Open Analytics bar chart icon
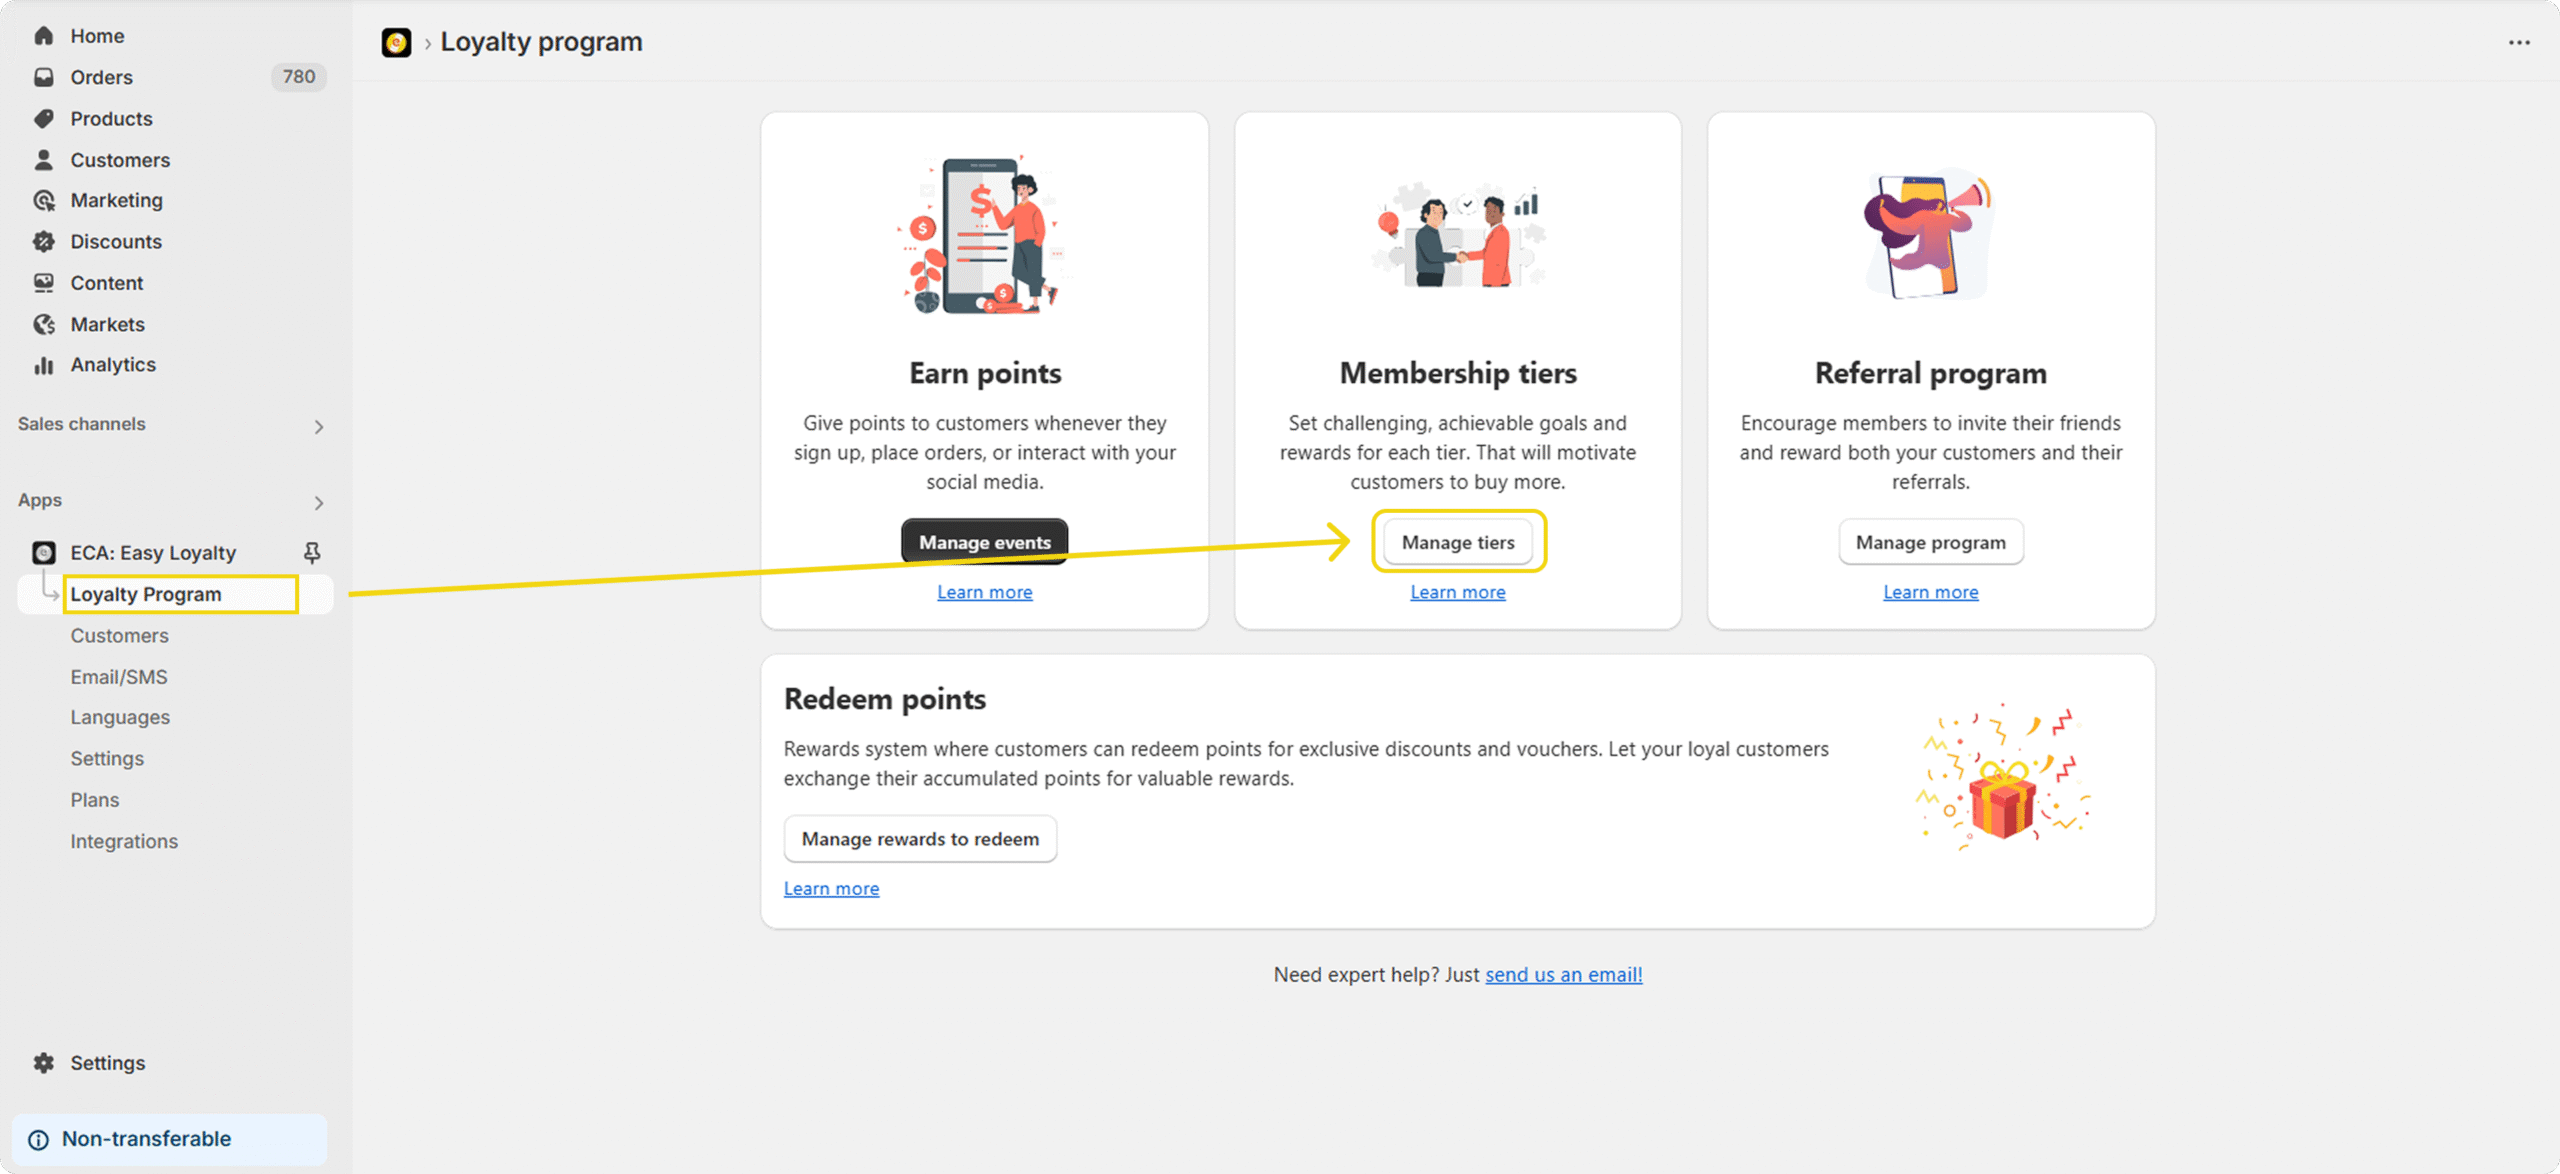This screenshot has height=1174, width=2560. click(x=44, y=365)
